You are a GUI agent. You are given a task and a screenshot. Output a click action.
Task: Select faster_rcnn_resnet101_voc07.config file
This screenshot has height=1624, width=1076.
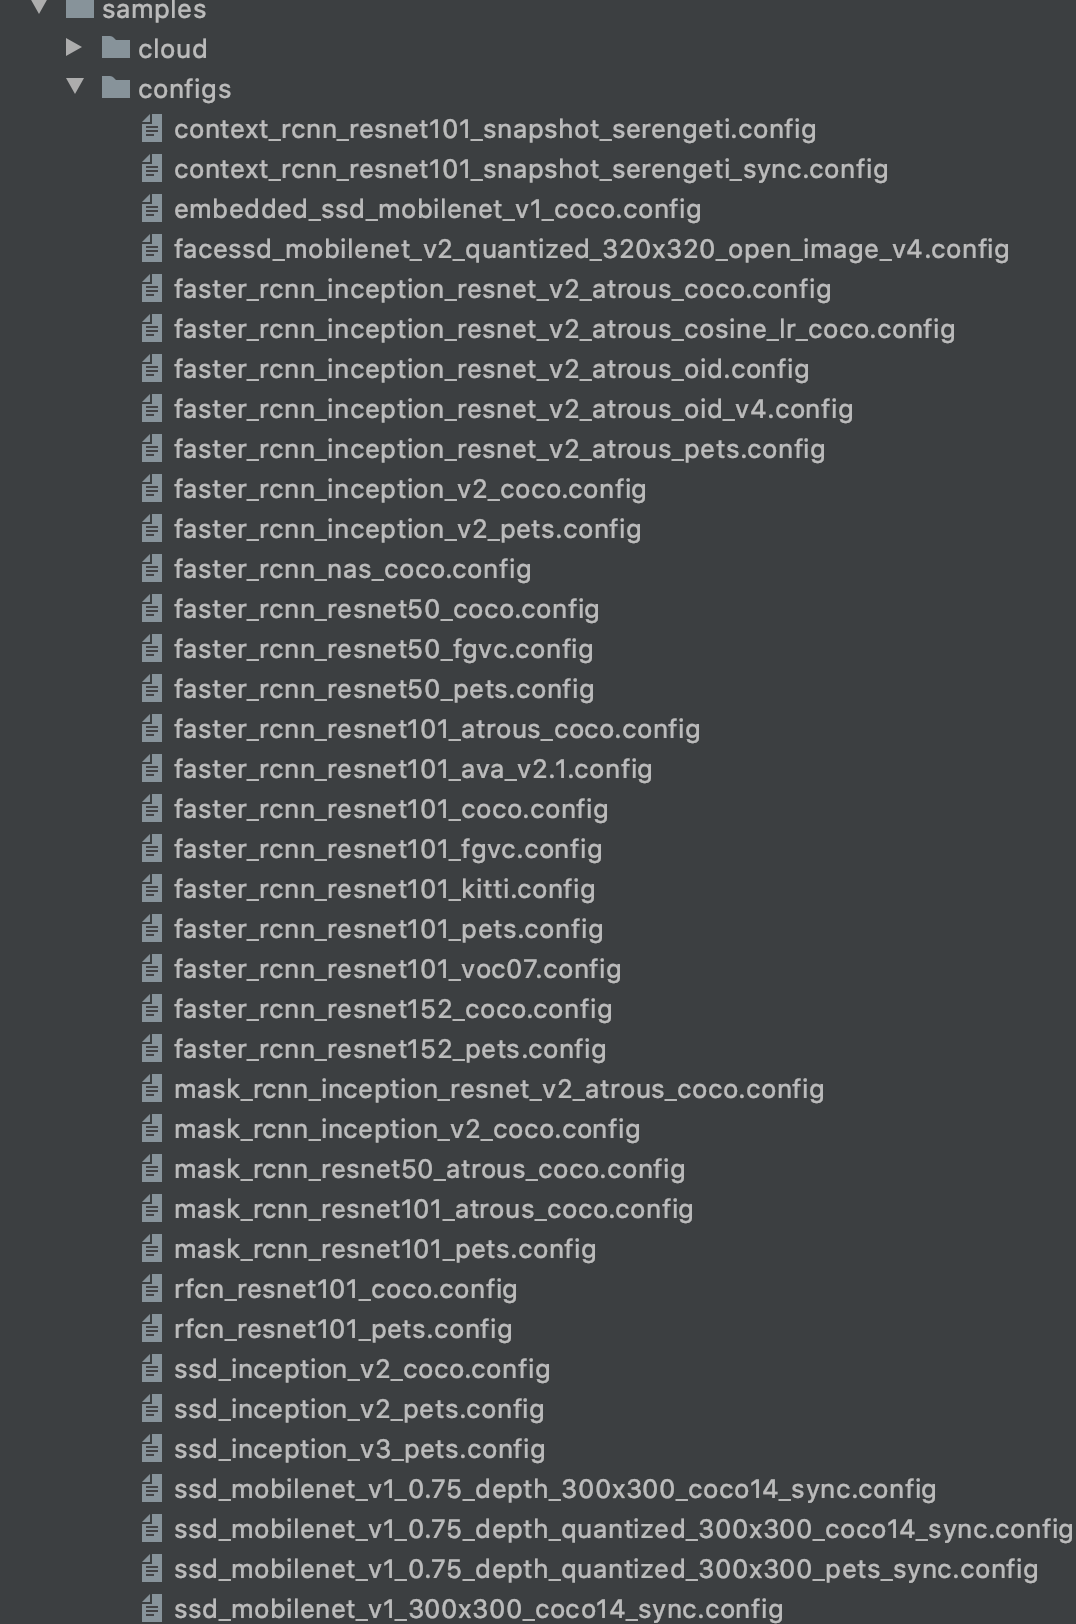tap(397, 969)
